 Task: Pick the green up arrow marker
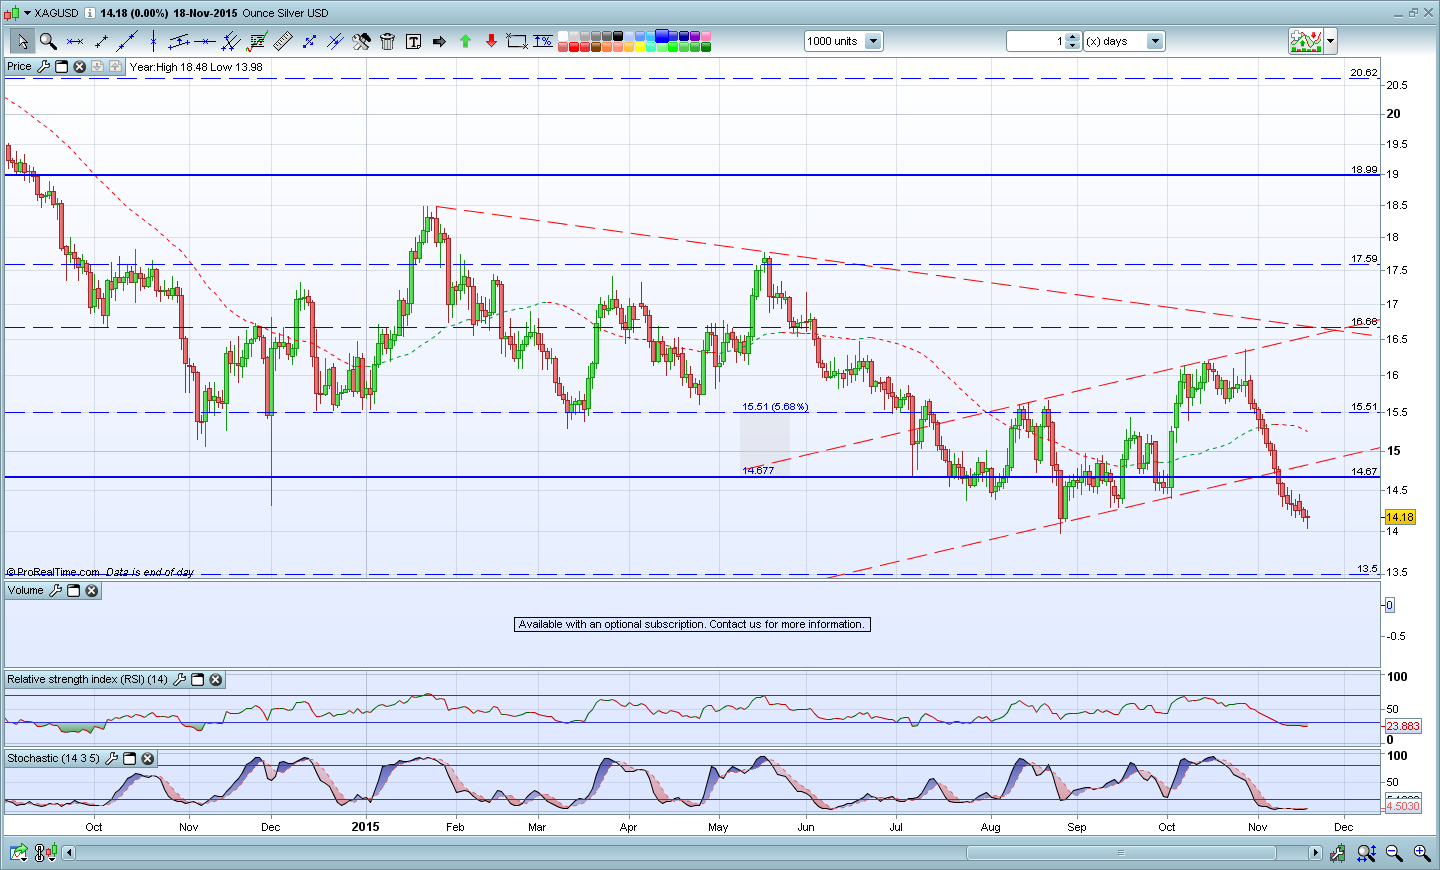465,41
